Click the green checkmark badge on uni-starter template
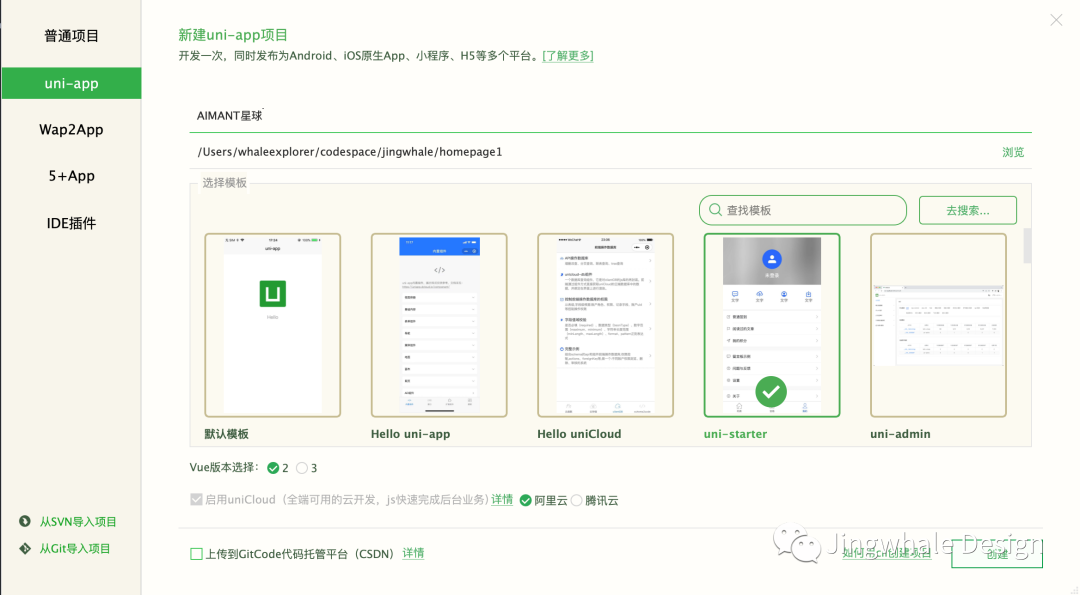The image size is (1080, 595). [x=771, y=391]
